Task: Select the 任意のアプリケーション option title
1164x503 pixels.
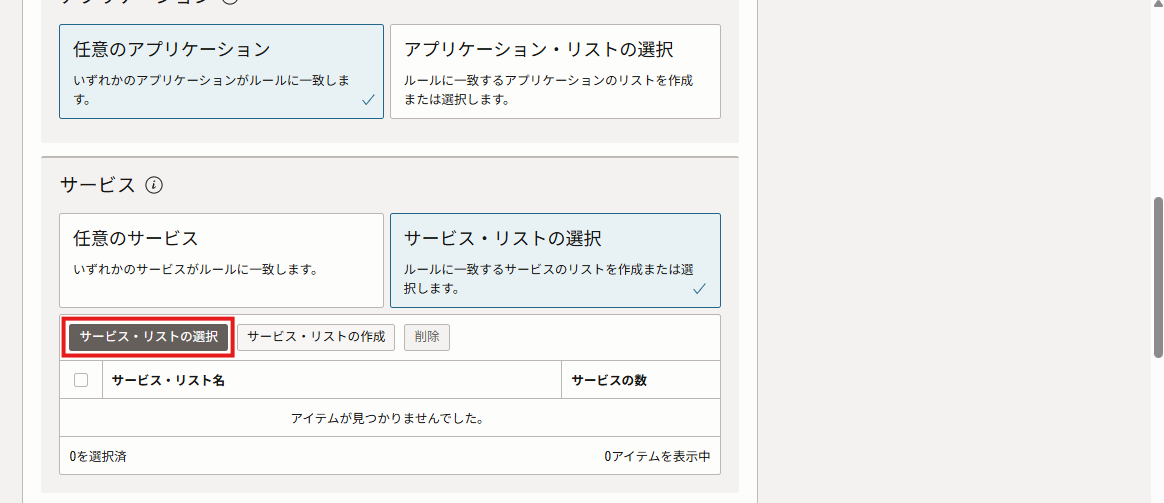Action: point(172,49)
